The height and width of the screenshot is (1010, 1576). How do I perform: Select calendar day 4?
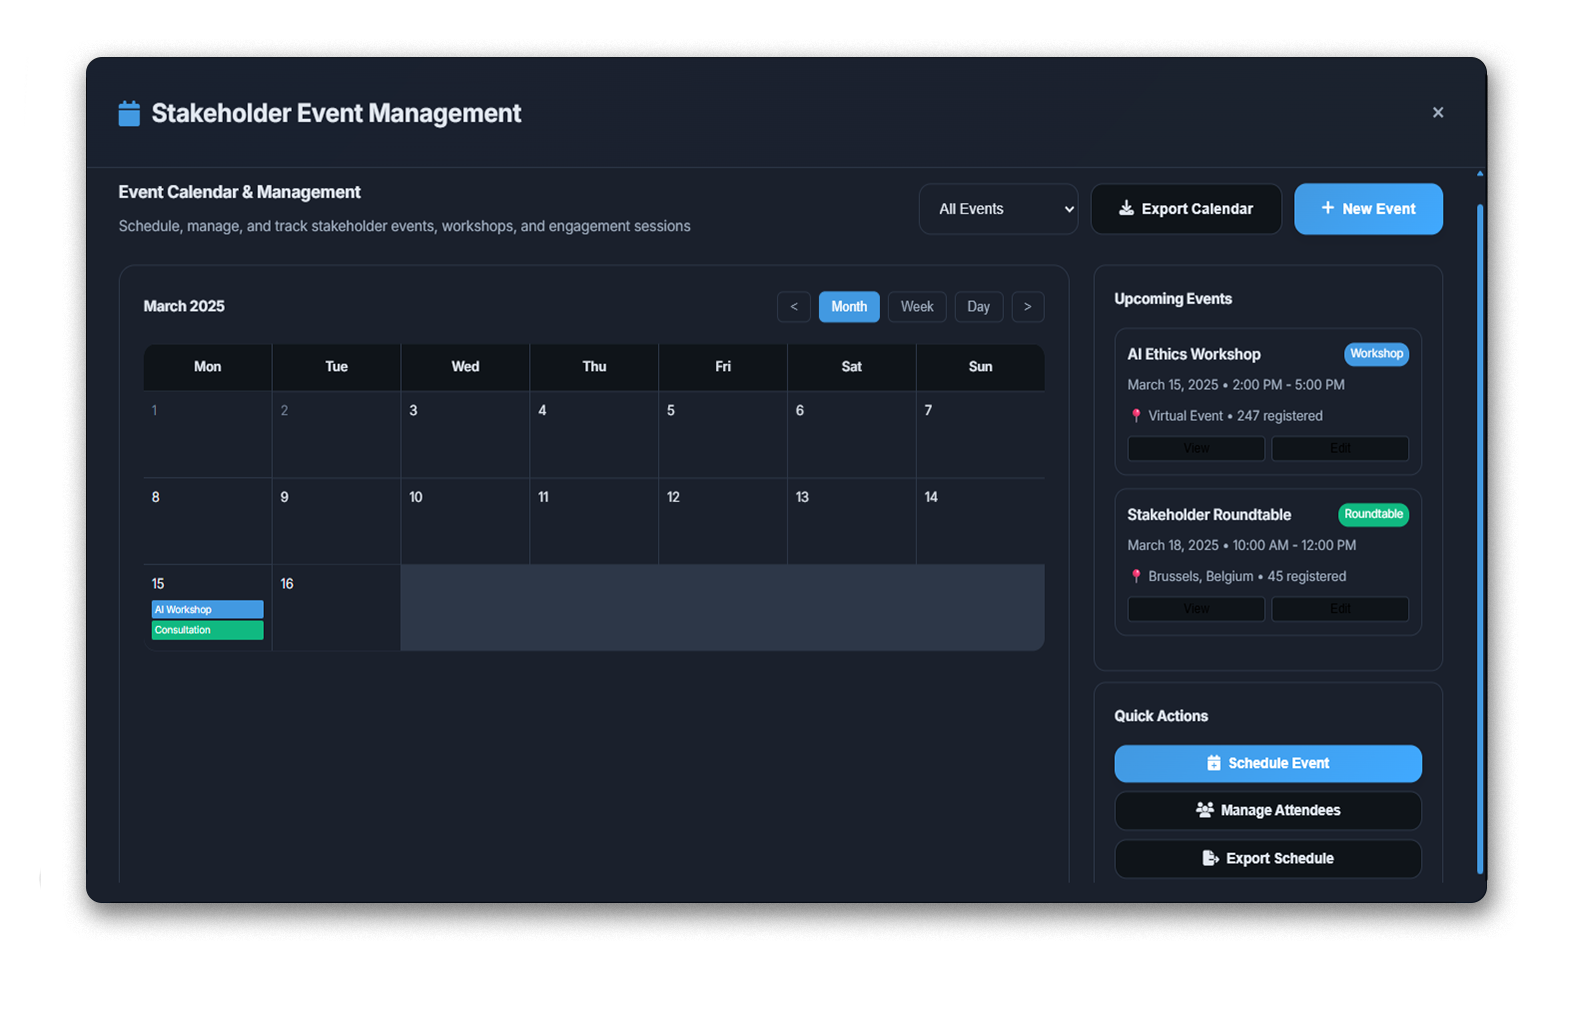click(x=594, y=434)
